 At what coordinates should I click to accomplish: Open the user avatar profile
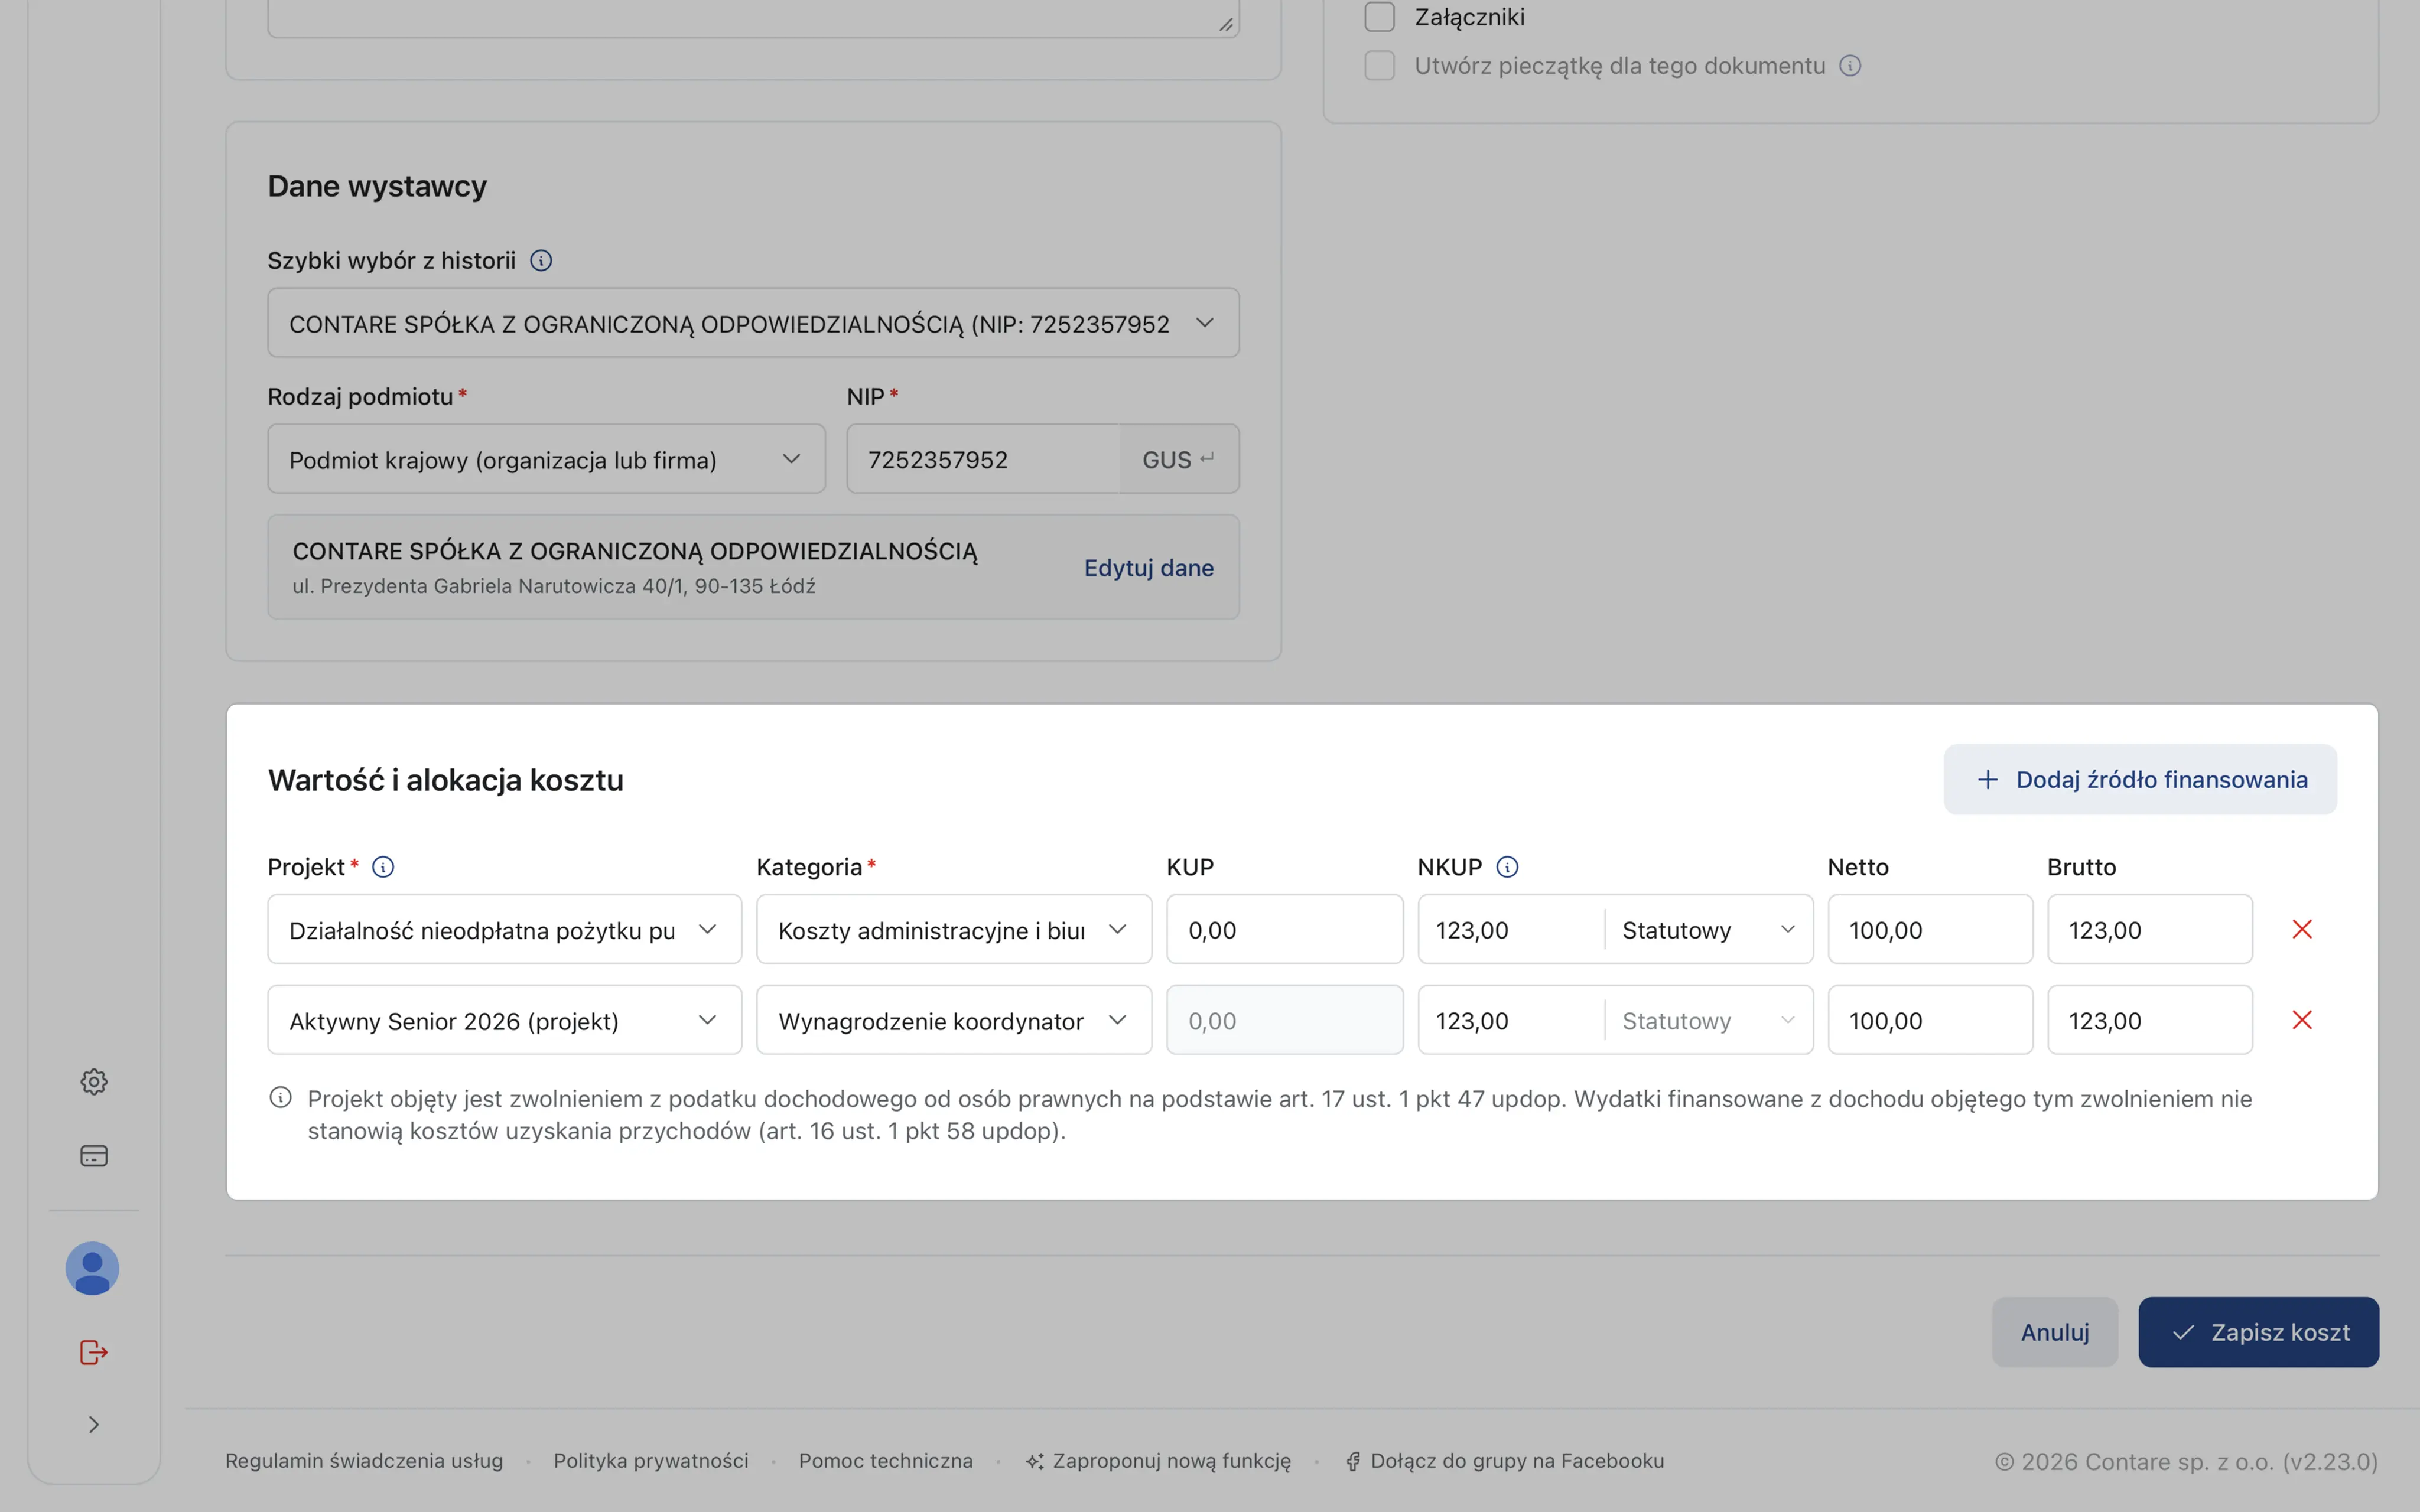tap(92, 1268)
